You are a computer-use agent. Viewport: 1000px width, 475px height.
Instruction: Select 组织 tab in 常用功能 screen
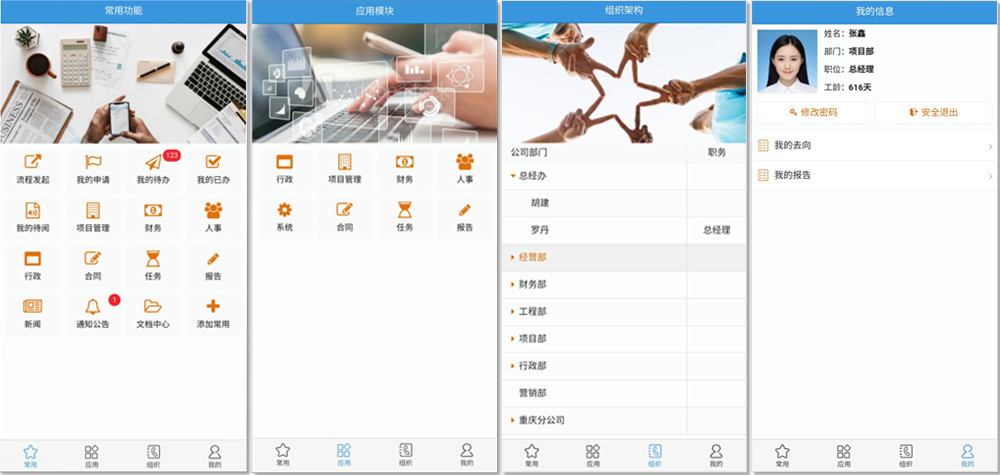point(153,457)
